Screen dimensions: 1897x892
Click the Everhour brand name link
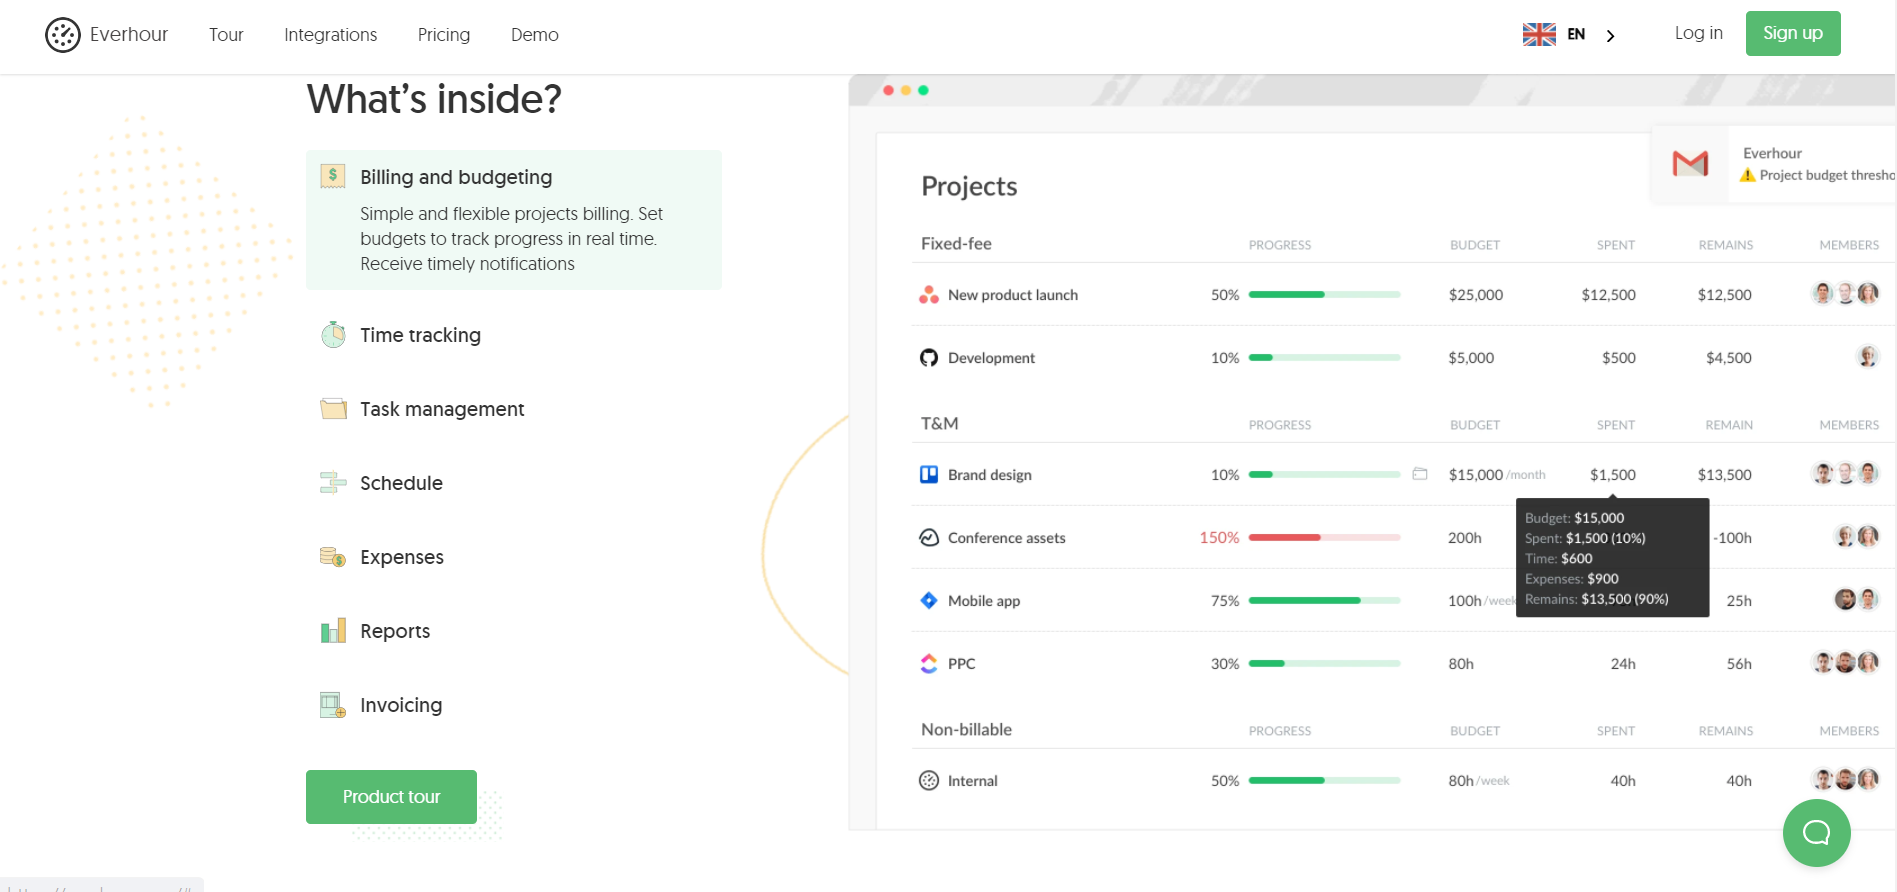click(129, 35)
